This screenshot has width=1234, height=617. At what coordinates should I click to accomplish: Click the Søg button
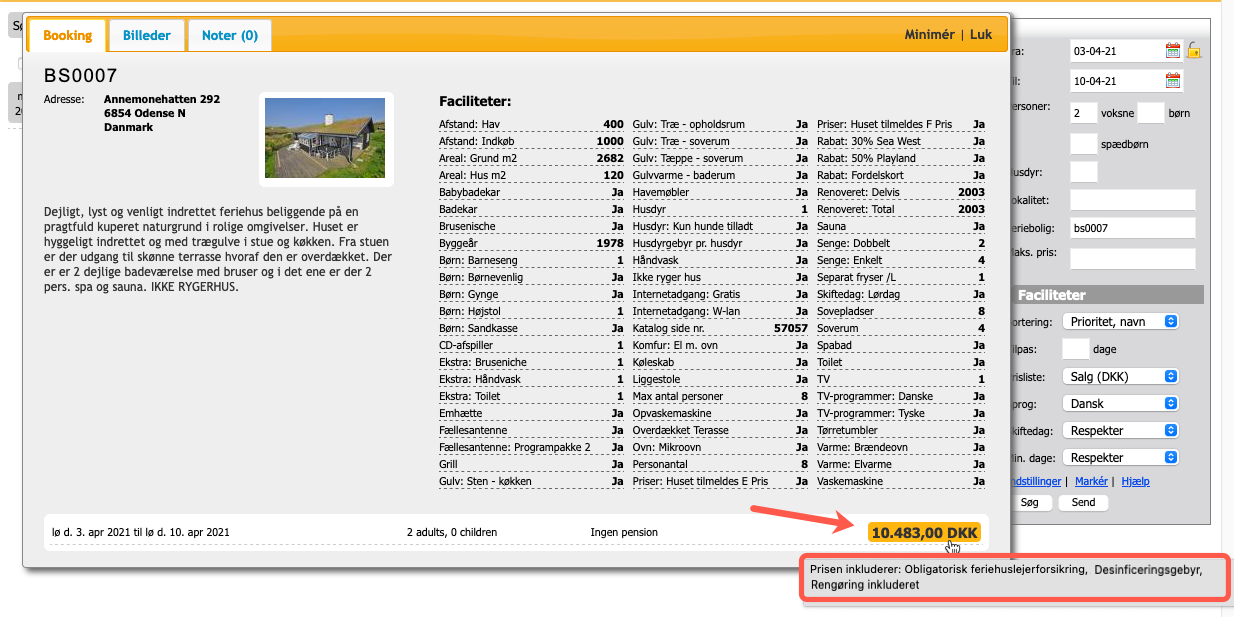(x=1029, y=503)
